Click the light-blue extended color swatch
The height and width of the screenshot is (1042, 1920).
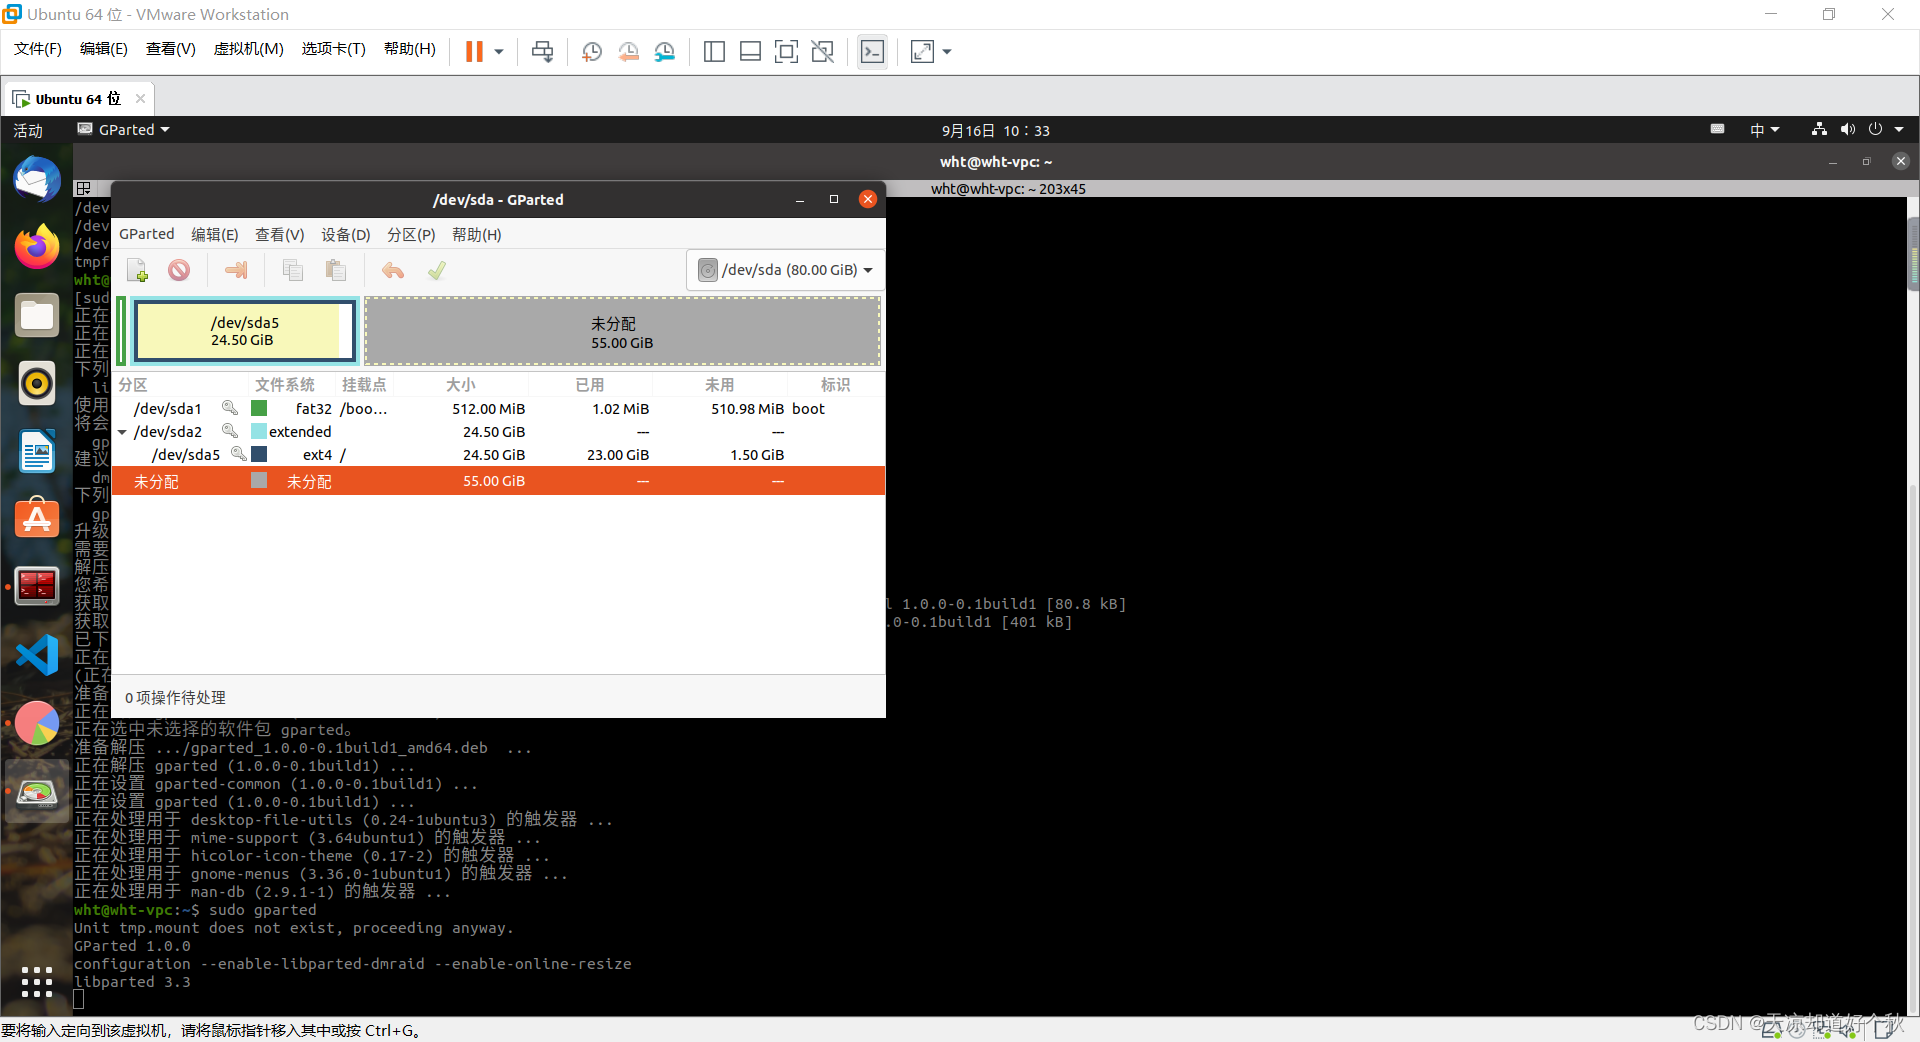pos(259,431)
